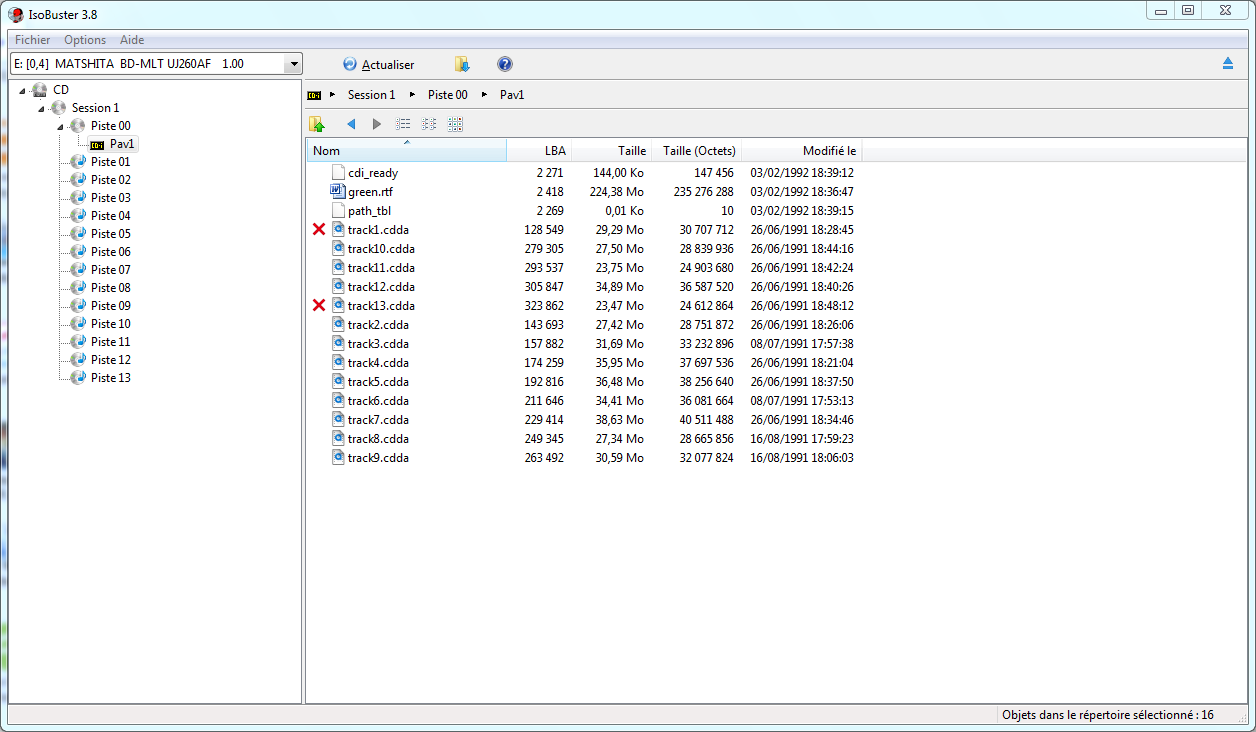This screenshot has width=1256, height=732.
Task: Click the Actualiser refresh button
Action: [x=378, y=64]
